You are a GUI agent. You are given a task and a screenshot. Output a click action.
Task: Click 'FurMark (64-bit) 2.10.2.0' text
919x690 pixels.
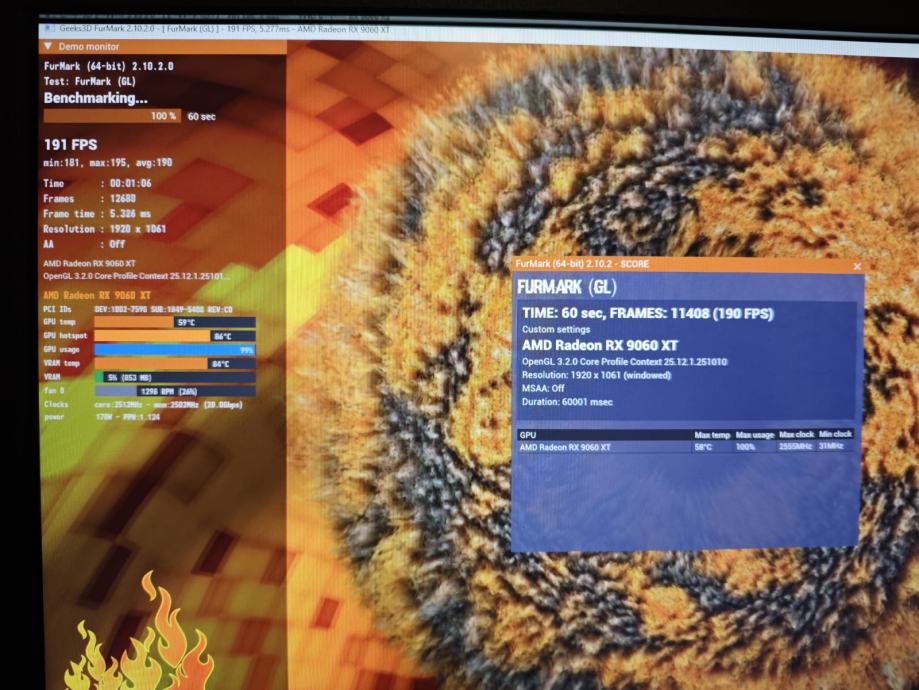108,66
